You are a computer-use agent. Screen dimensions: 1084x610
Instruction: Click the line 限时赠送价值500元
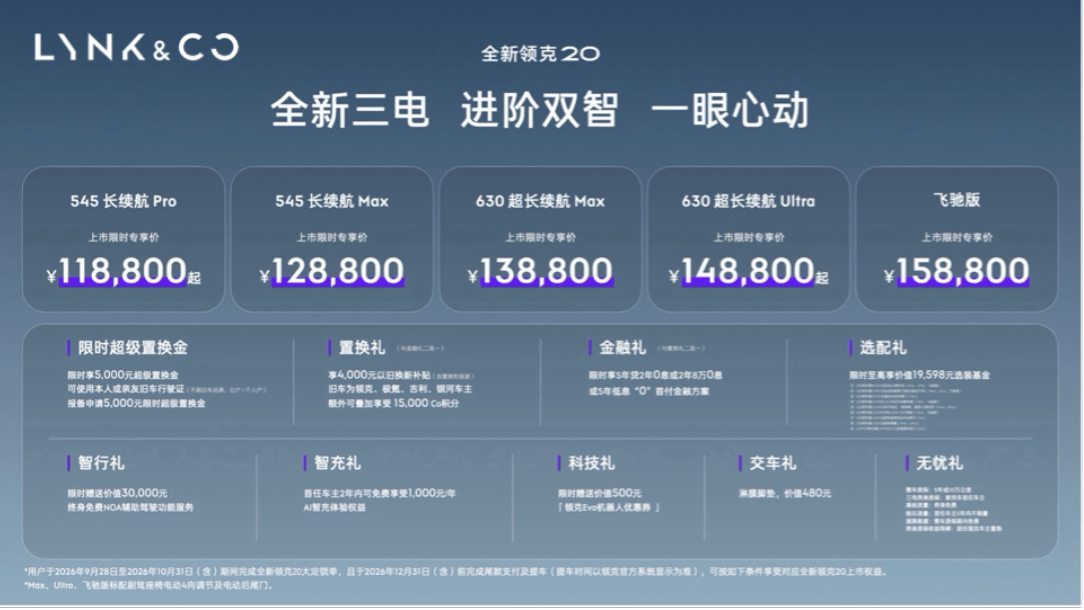coord(599,493)
